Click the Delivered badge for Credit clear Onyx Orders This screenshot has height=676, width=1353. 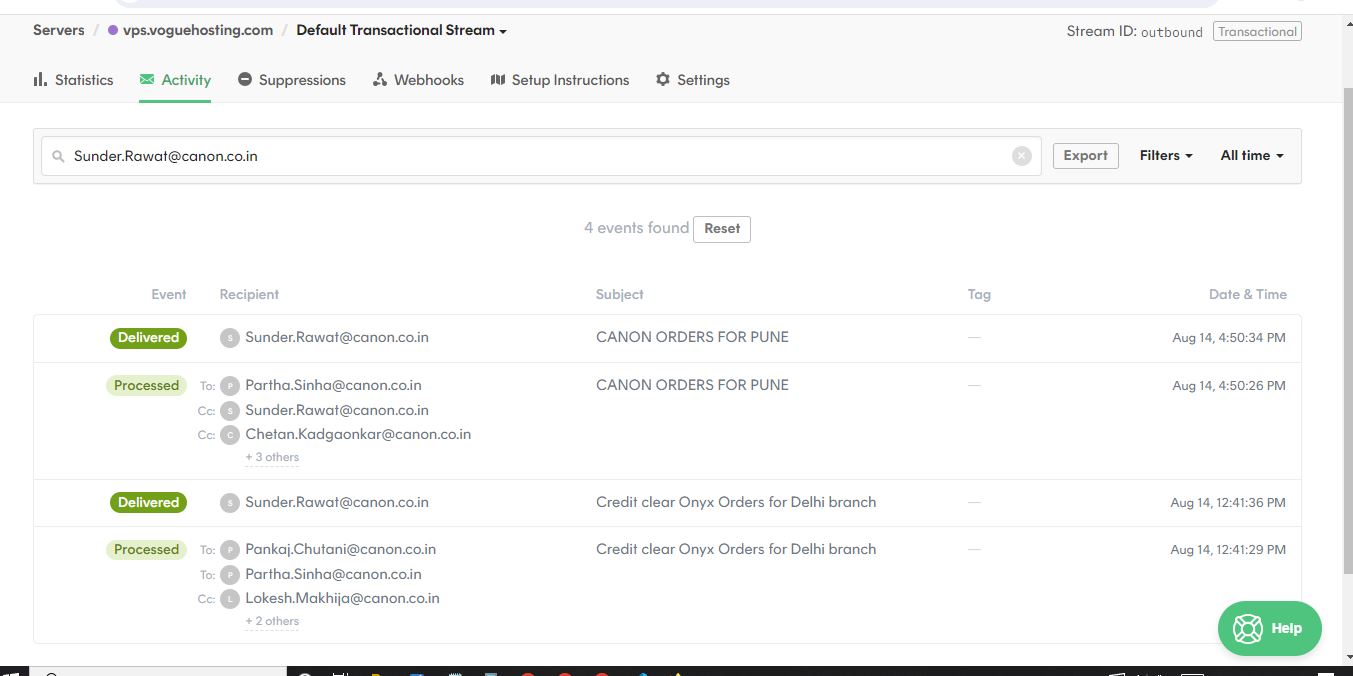pos(148,503)
